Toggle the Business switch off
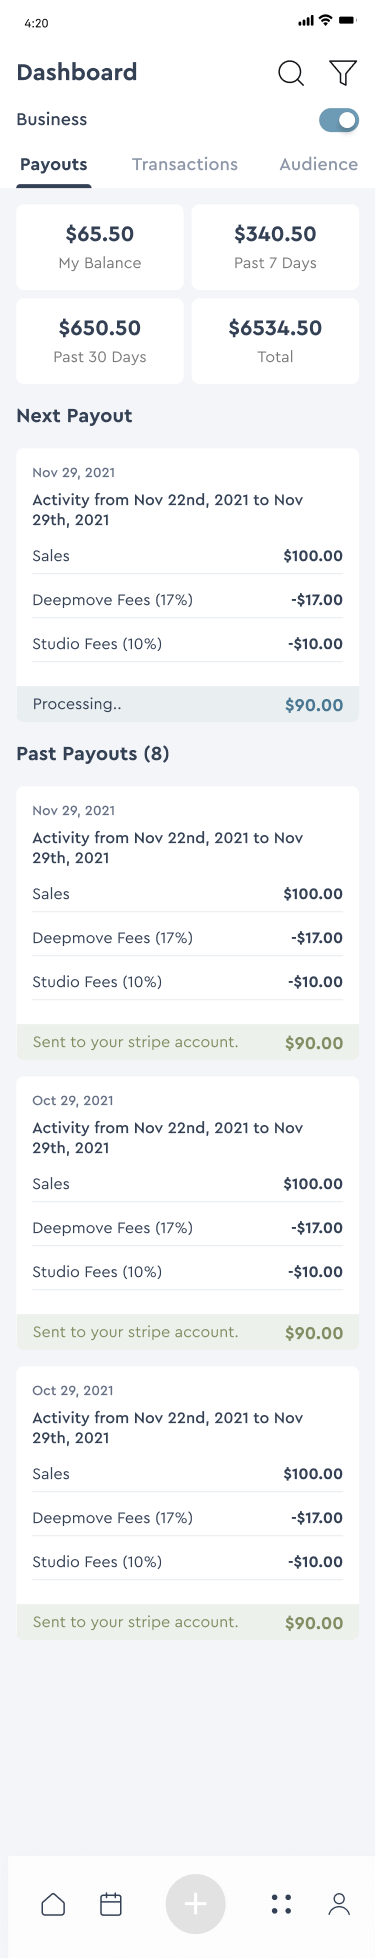This screenshot has width=376, height=1959. 339,120
